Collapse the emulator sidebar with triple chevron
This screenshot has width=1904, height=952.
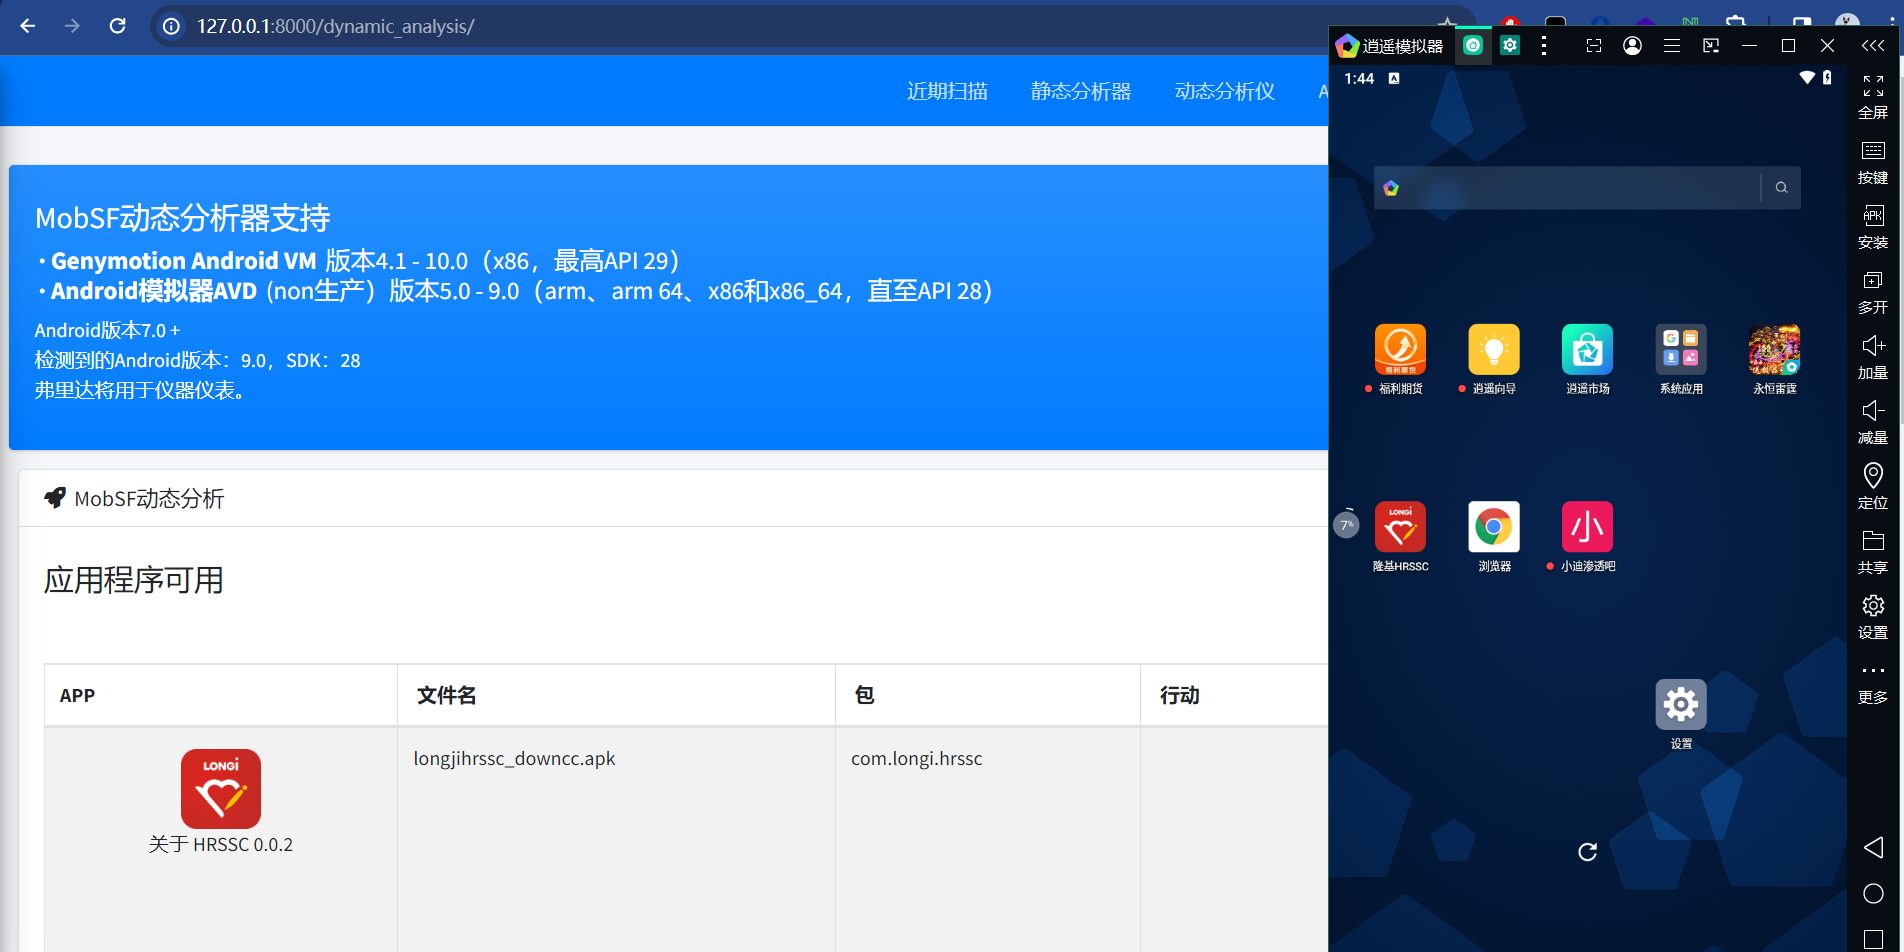1873,45
